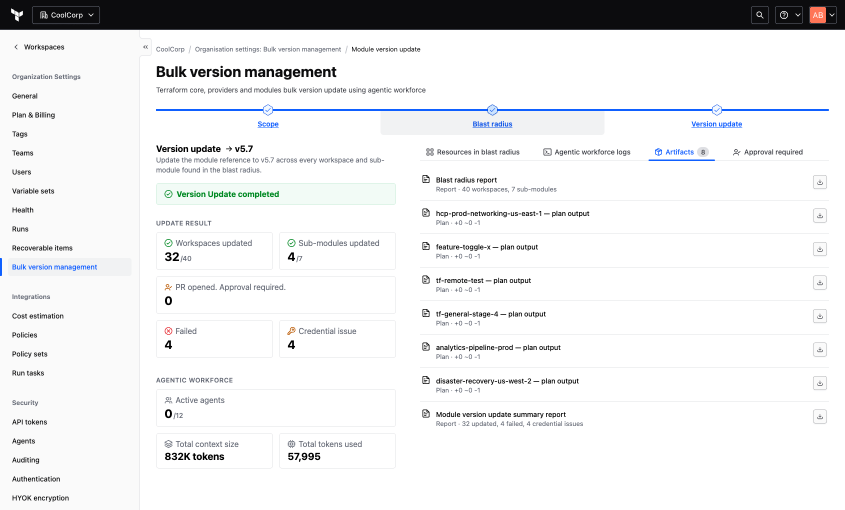Click the Blast radius step checkmark circle
Image resolution: width=845 pixels, height=510 pixels.
[x=493, y=110]
